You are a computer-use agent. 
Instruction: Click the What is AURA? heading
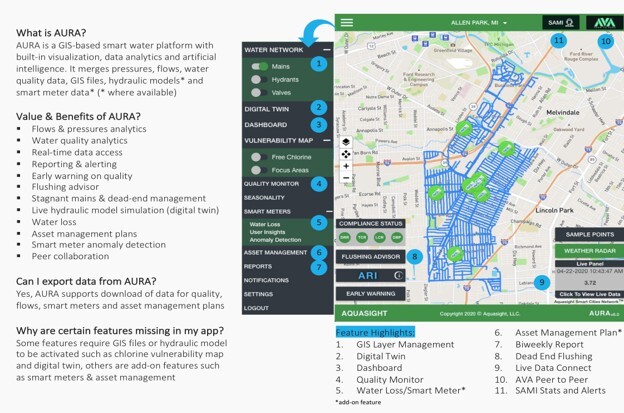51,33
